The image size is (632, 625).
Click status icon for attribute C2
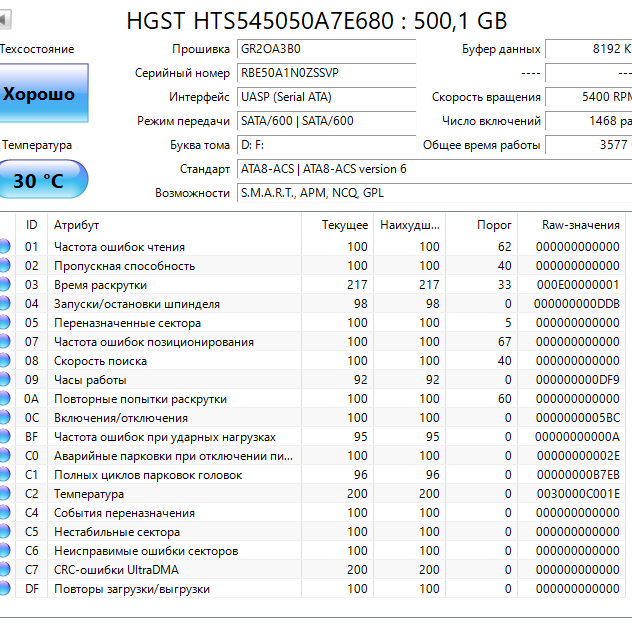5,493
